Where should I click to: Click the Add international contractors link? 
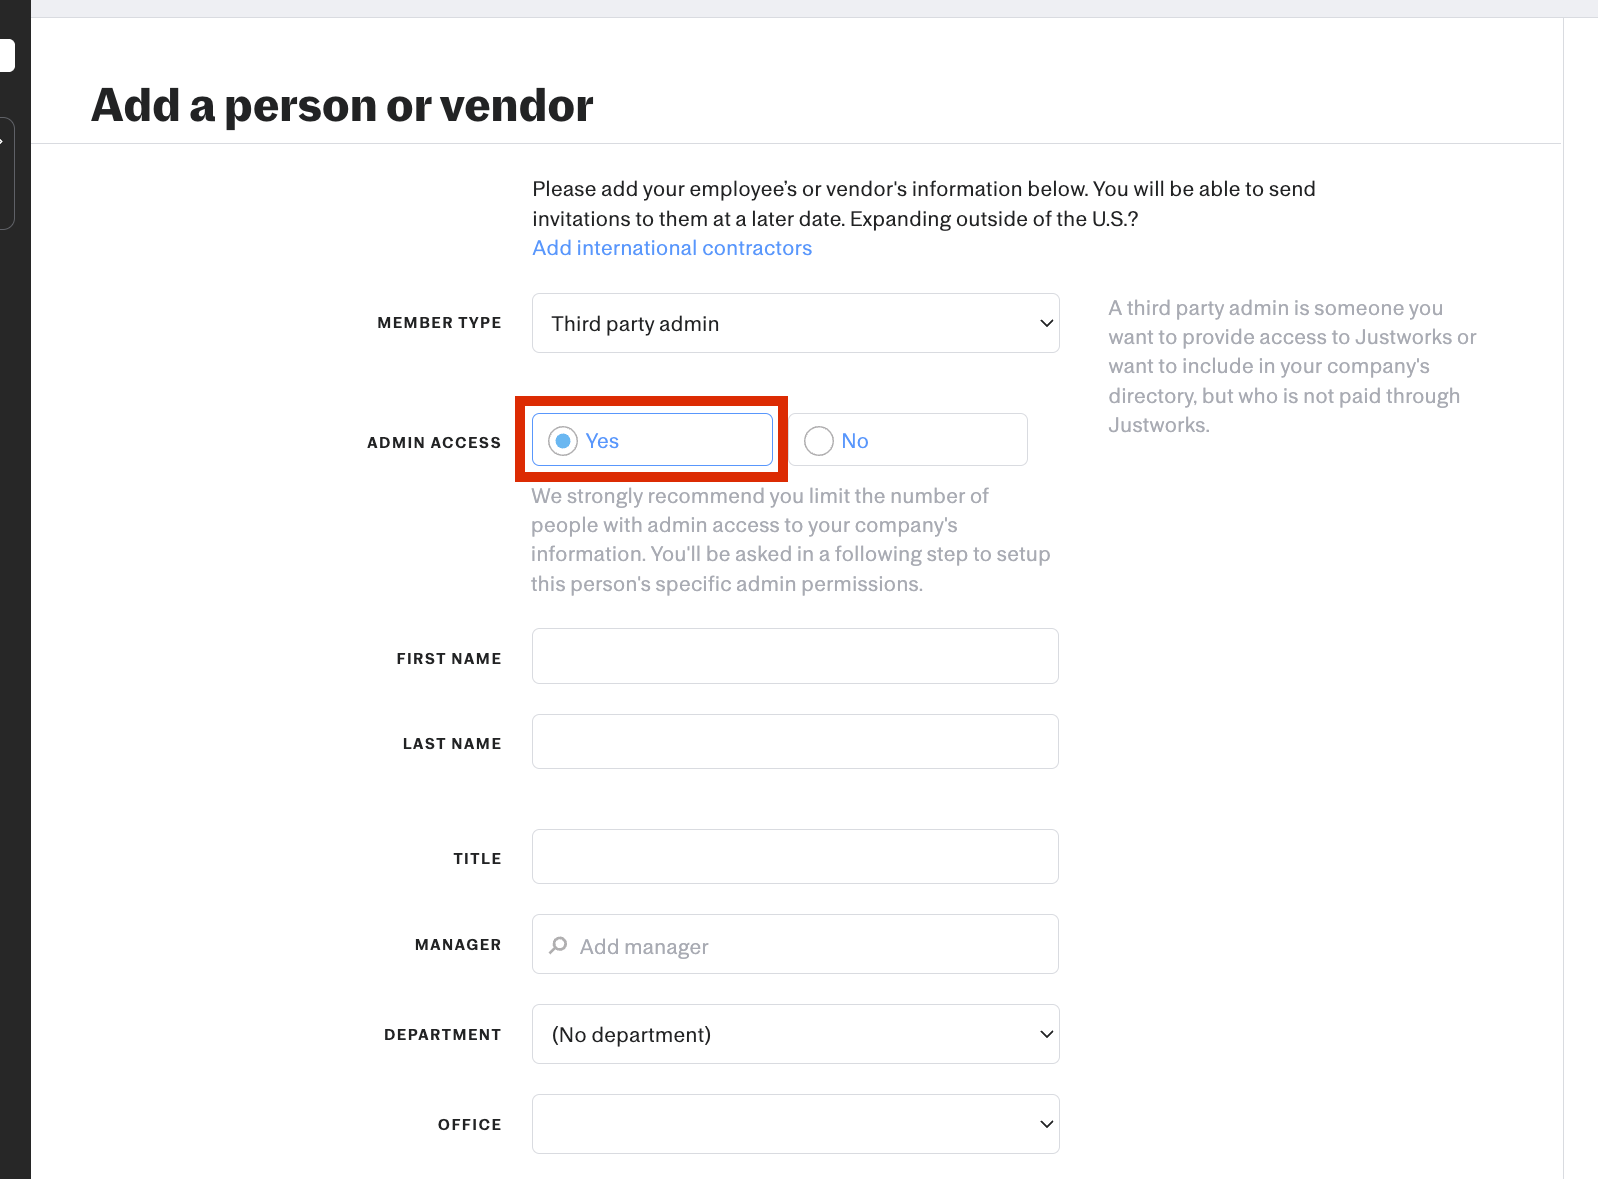pos(672,248)
